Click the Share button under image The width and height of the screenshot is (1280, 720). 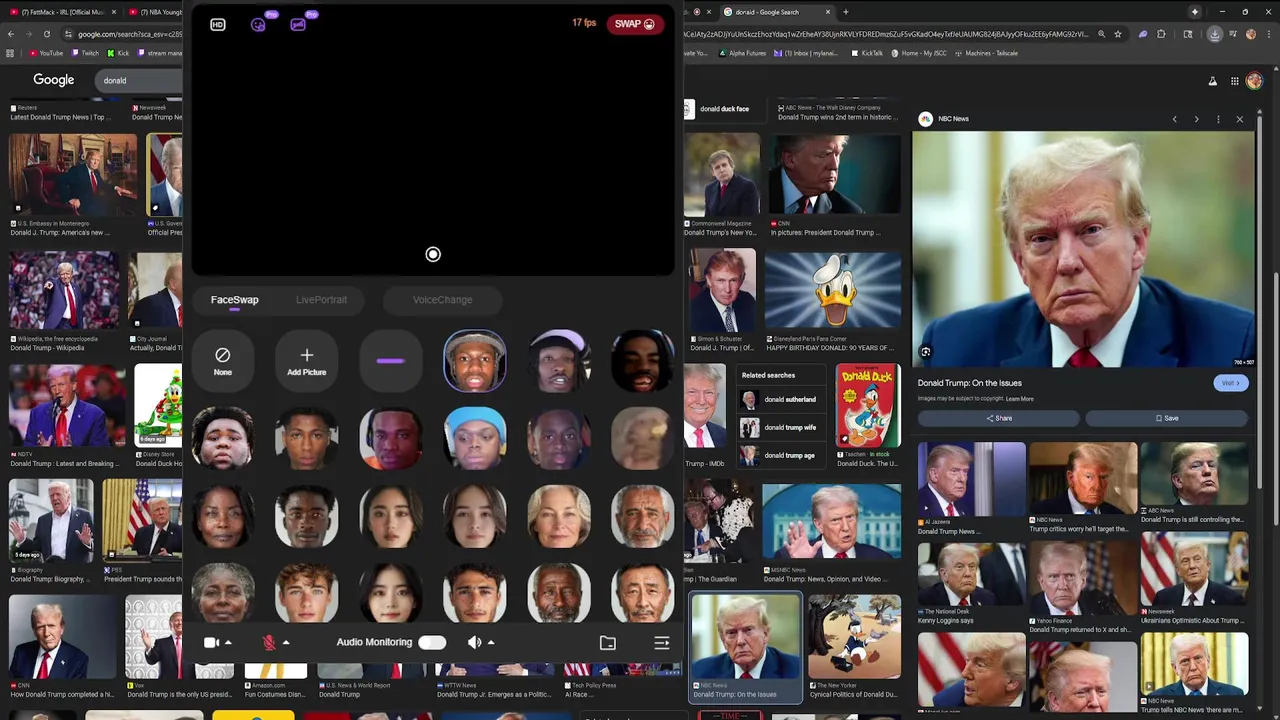[999, 418]
